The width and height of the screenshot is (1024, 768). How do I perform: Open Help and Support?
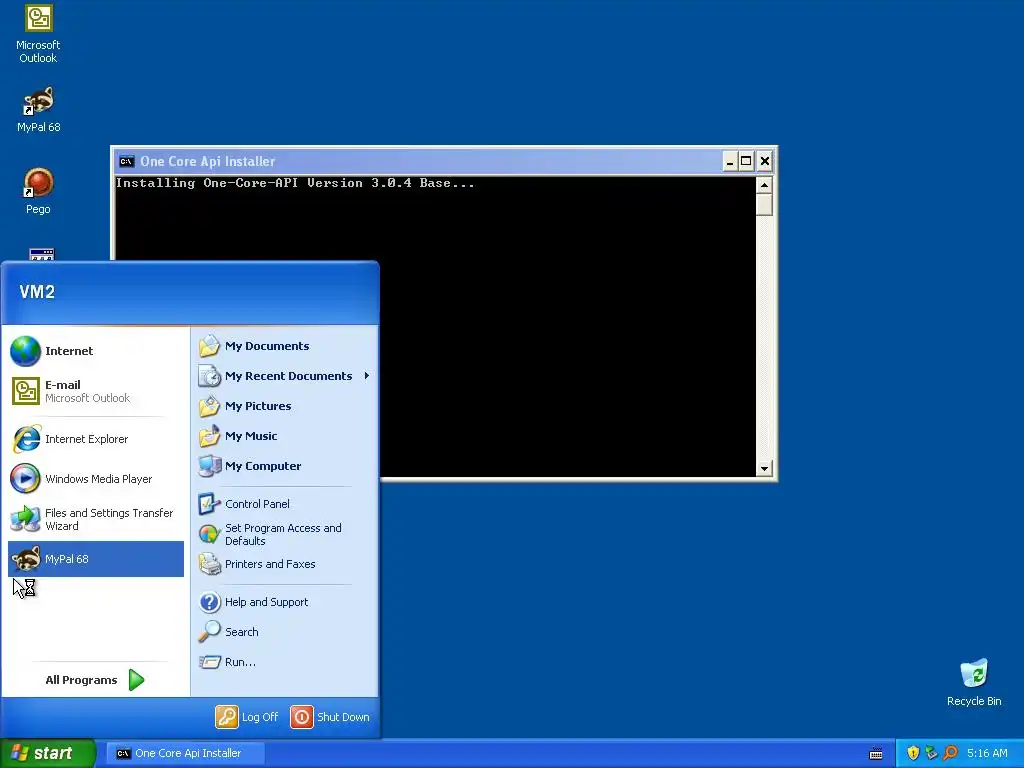284,602
